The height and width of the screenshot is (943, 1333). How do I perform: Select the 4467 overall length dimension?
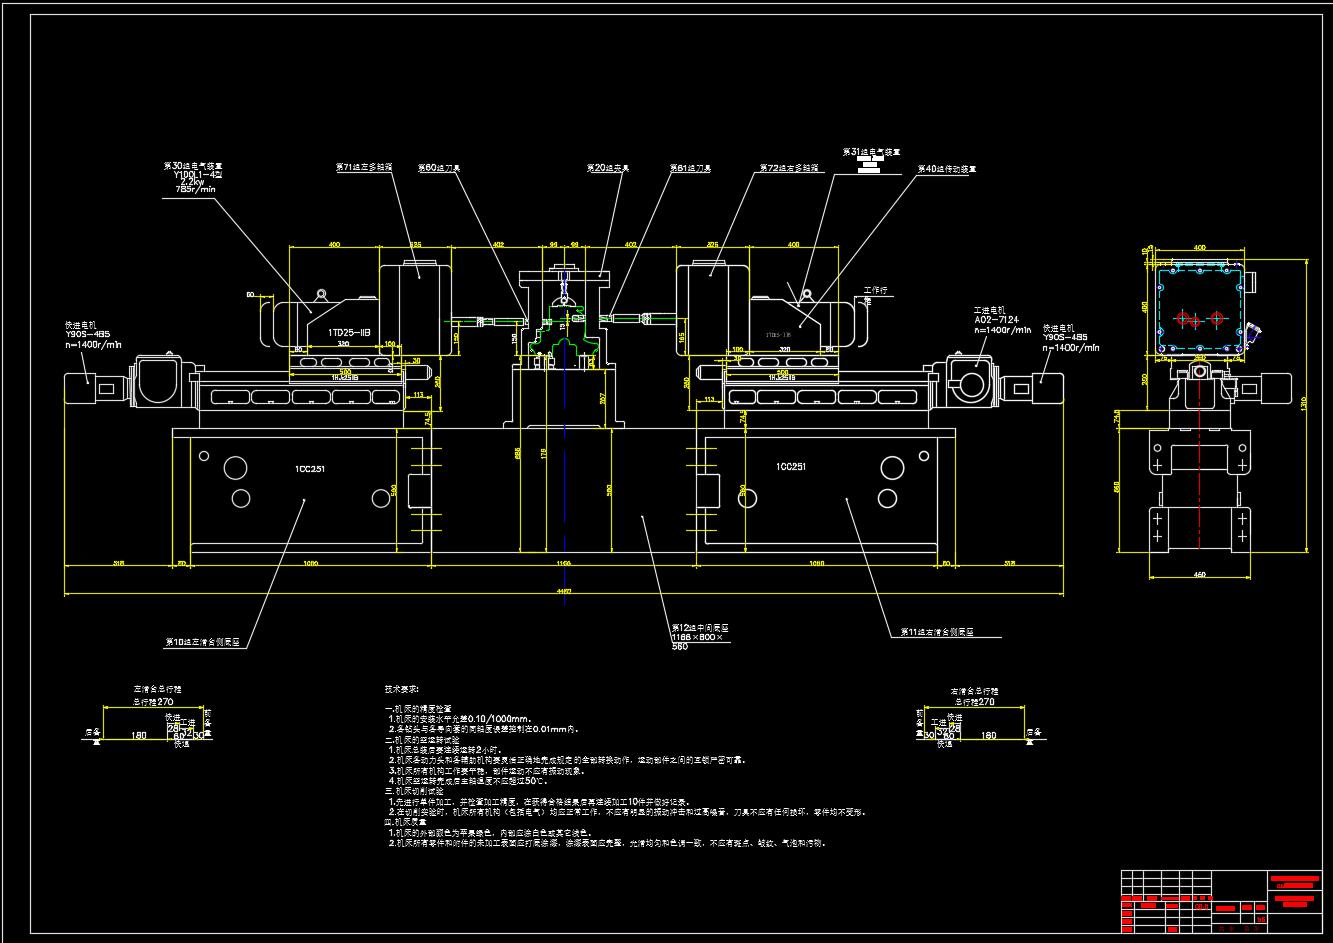point(564,592)
